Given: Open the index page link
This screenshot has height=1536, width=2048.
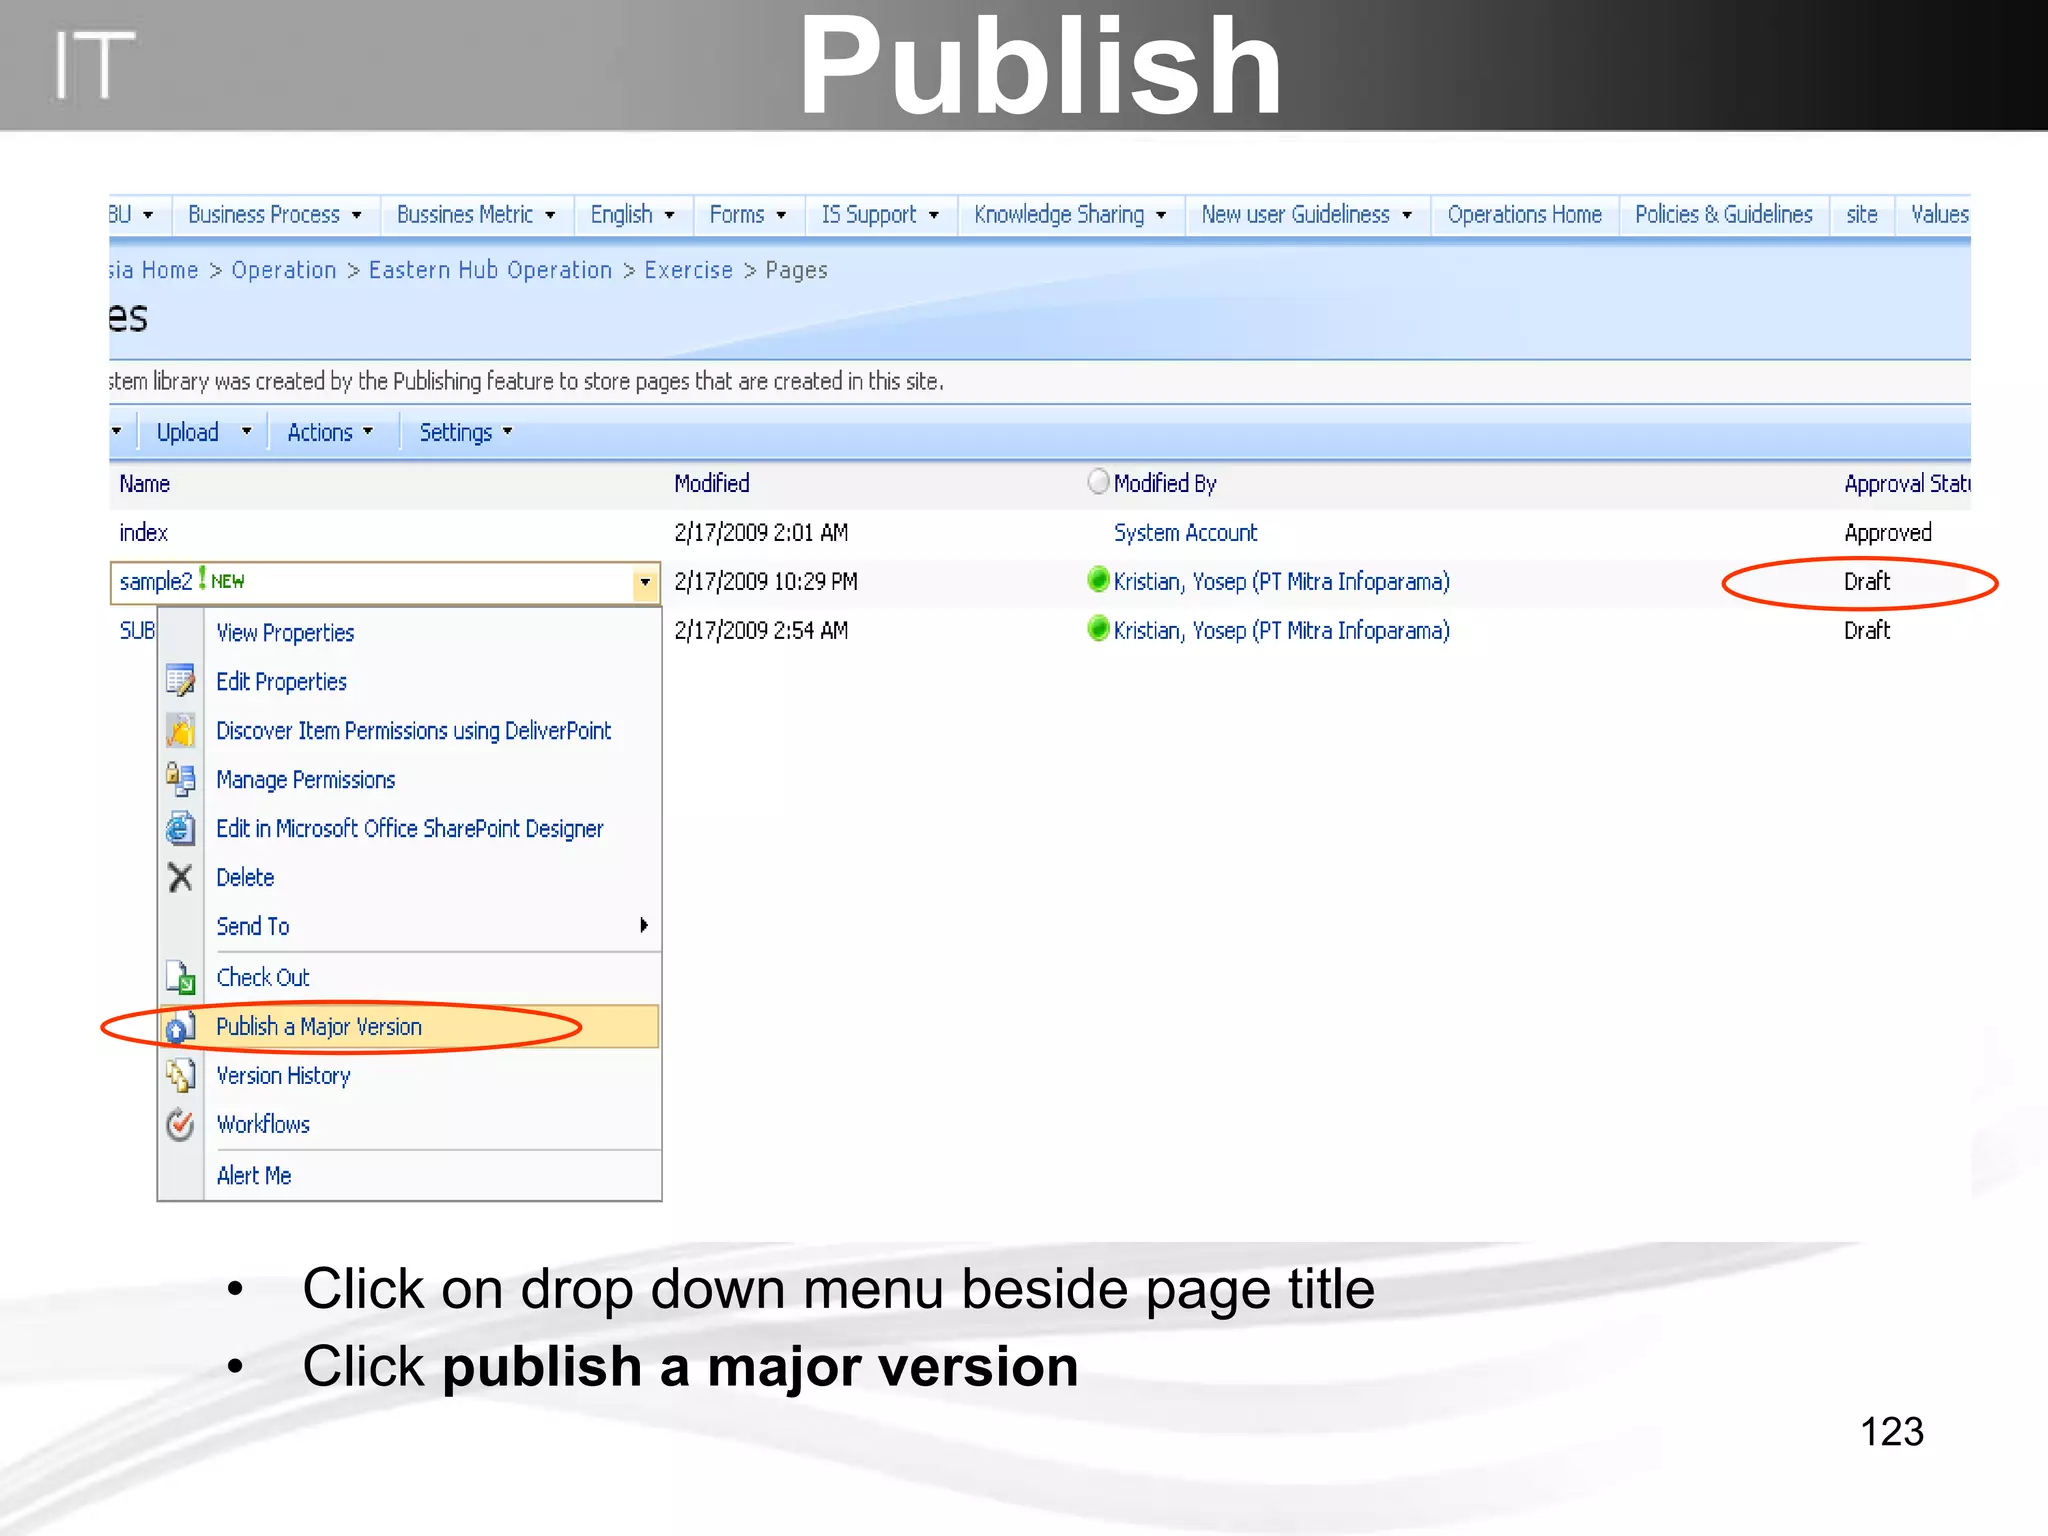Looking at the screenshot, I should (x=143, y=533).
